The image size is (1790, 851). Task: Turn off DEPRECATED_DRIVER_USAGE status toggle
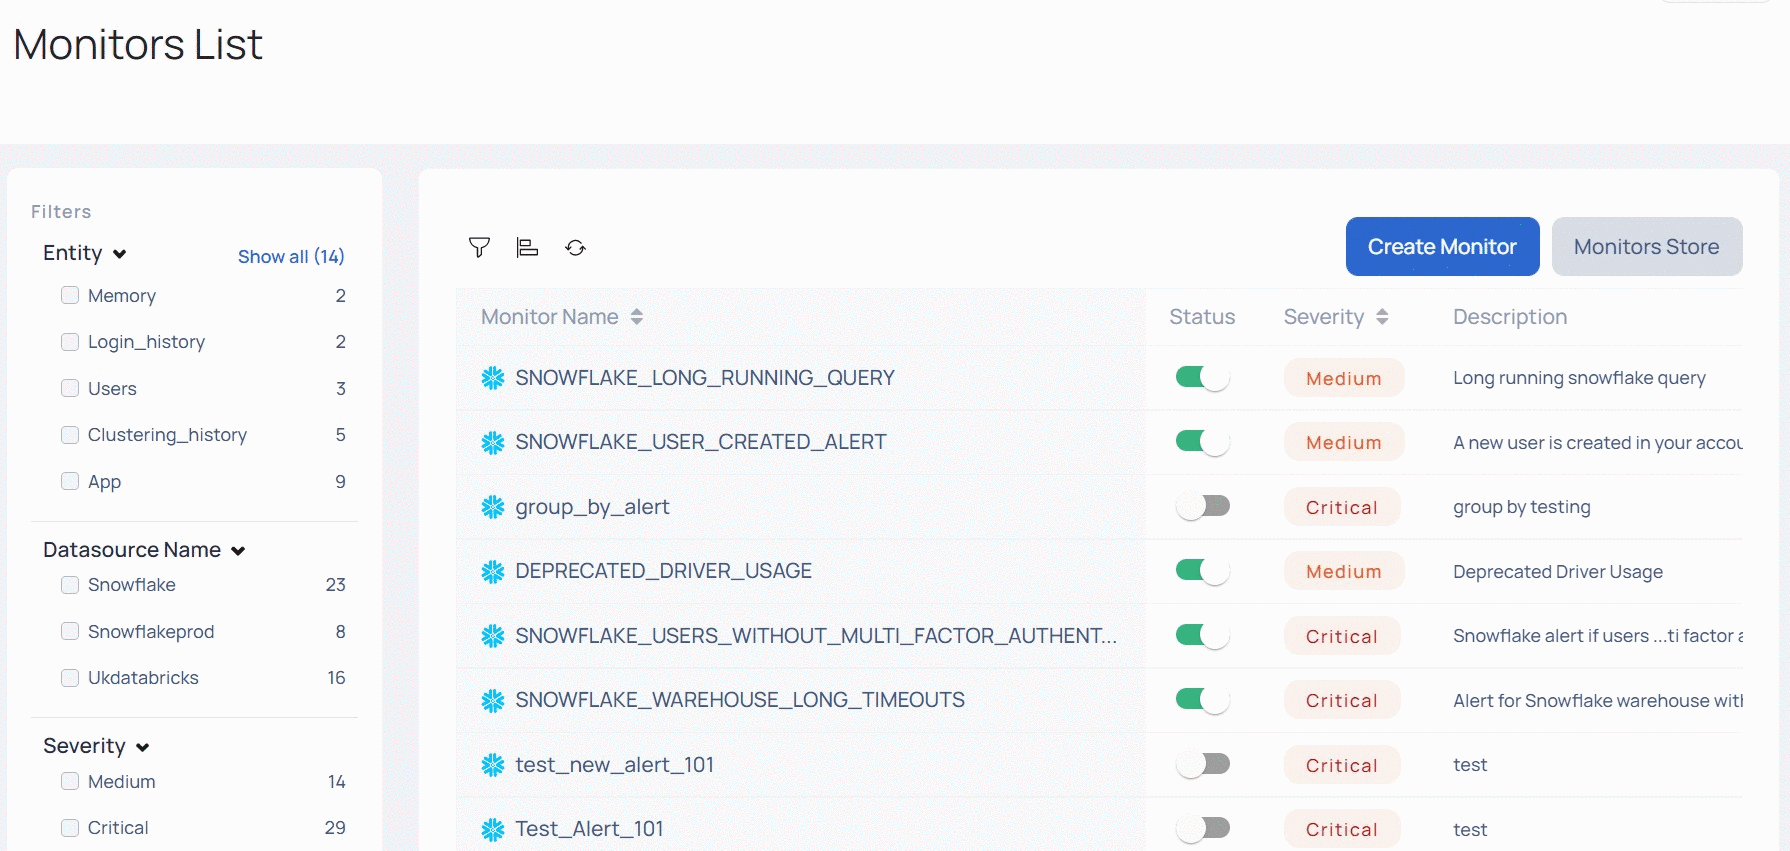(x=1203, y=570)
